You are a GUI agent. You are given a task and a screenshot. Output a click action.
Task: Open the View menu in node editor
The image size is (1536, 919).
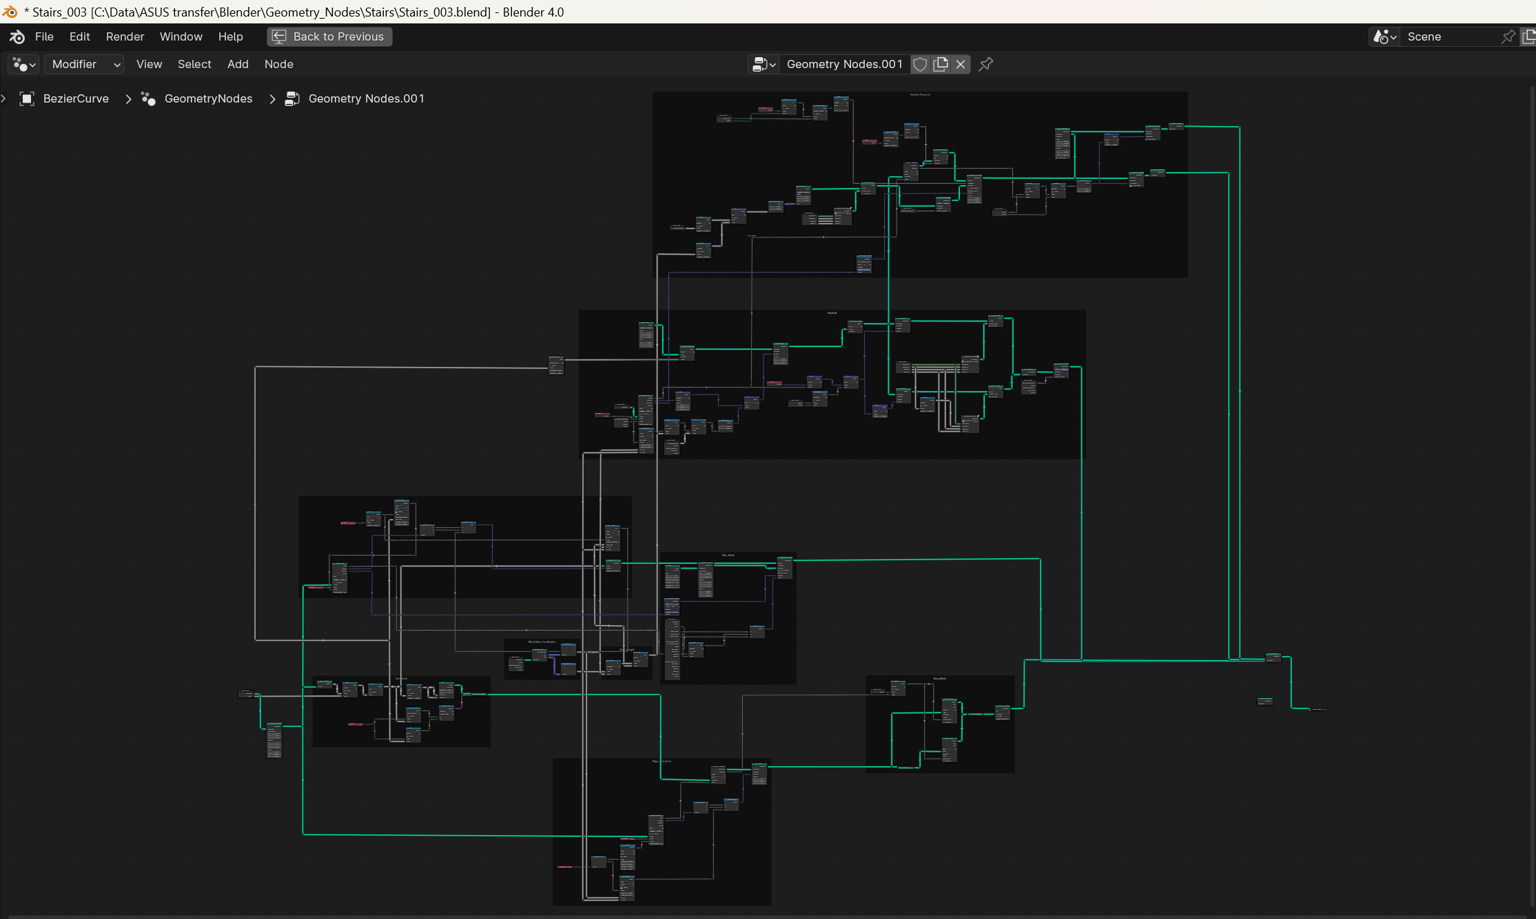(x=149, y=64)
